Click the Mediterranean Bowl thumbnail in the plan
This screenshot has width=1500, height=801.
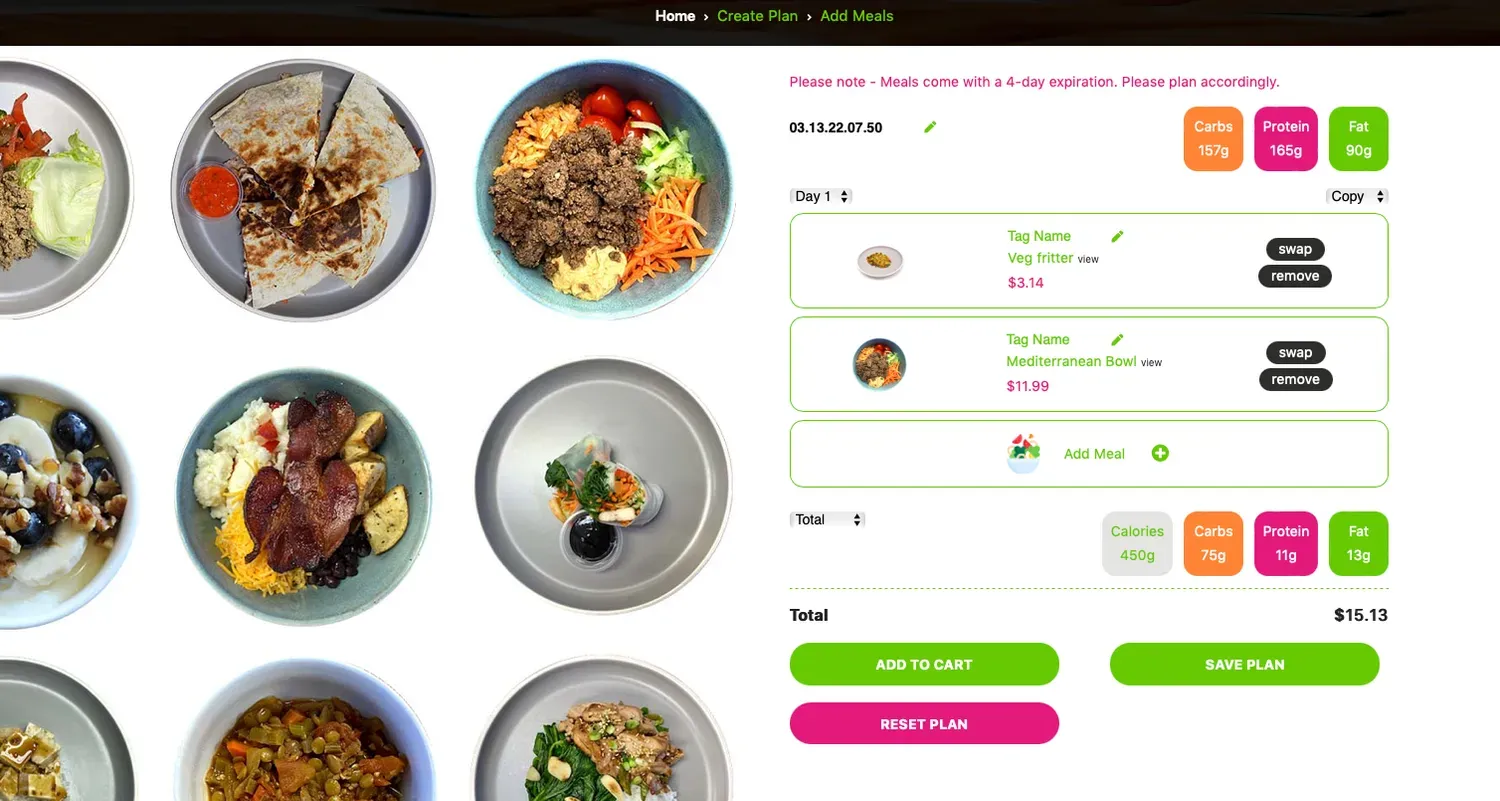pos(879,364)
